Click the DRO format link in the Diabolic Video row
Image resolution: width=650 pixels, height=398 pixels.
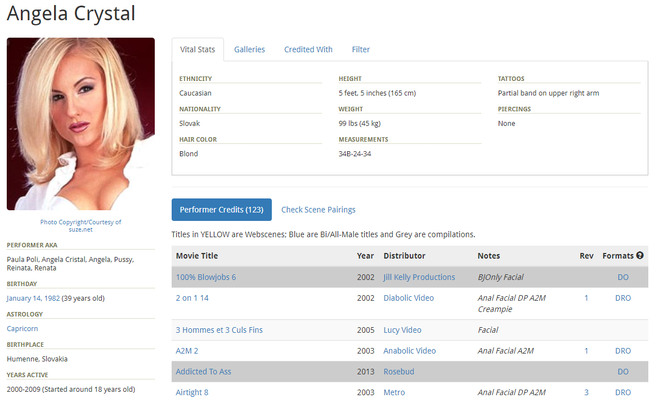(x=623, y=298)
